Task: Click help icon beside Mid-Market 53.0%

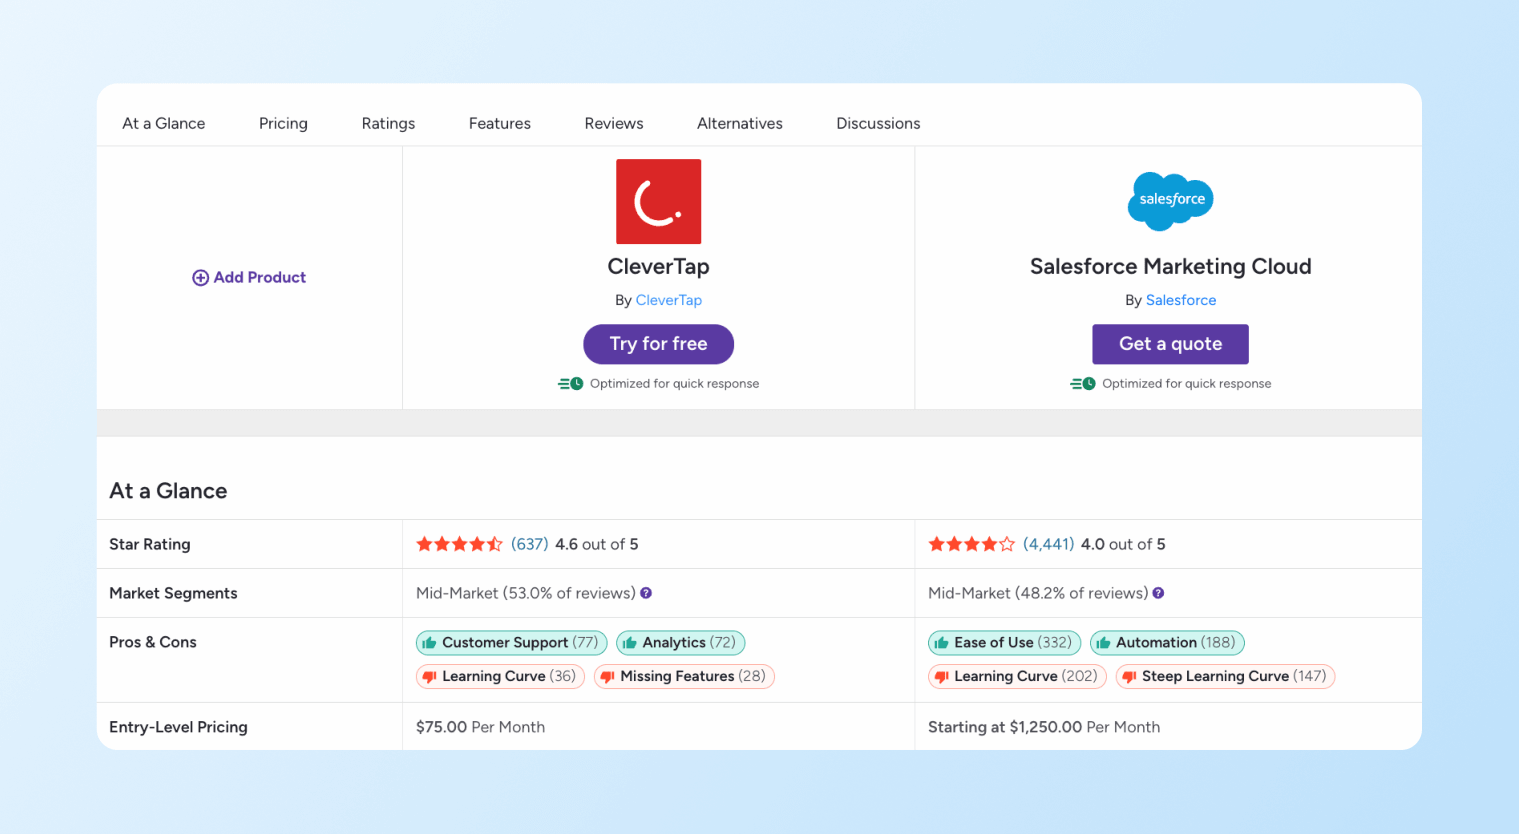Action: (646, 593)
